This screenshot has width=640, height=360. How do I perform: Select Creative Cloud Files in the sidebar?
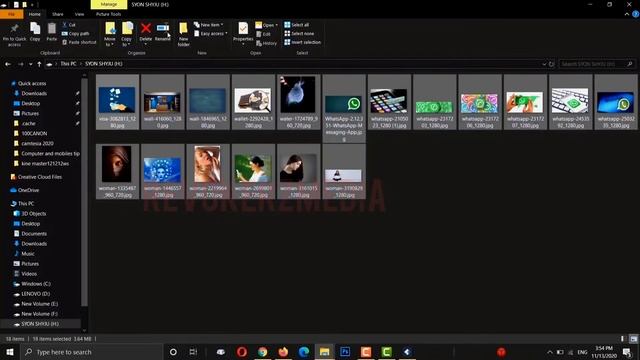40,177
